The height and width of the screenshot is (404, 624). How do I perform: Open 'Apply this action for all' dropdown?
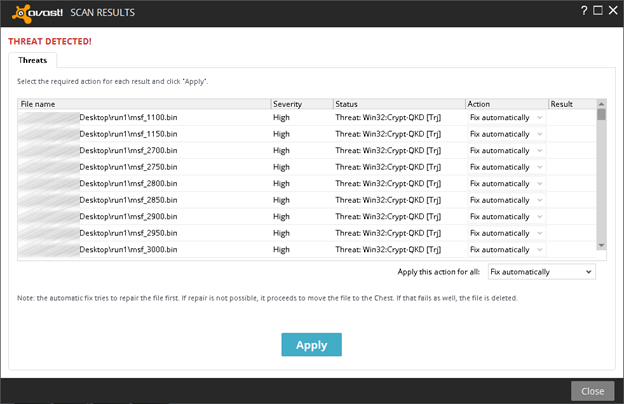541,272
